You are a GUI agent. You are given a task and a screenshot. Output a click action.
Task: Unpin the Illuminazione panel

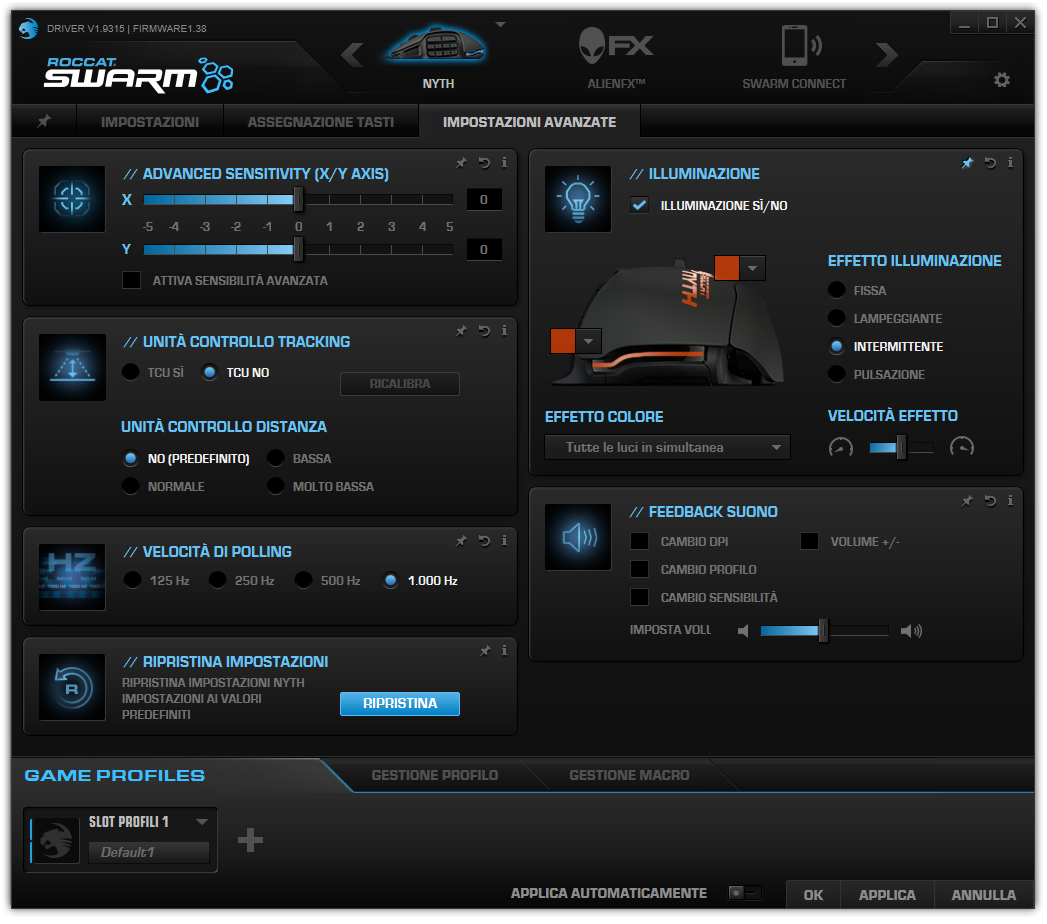point(967,163)
